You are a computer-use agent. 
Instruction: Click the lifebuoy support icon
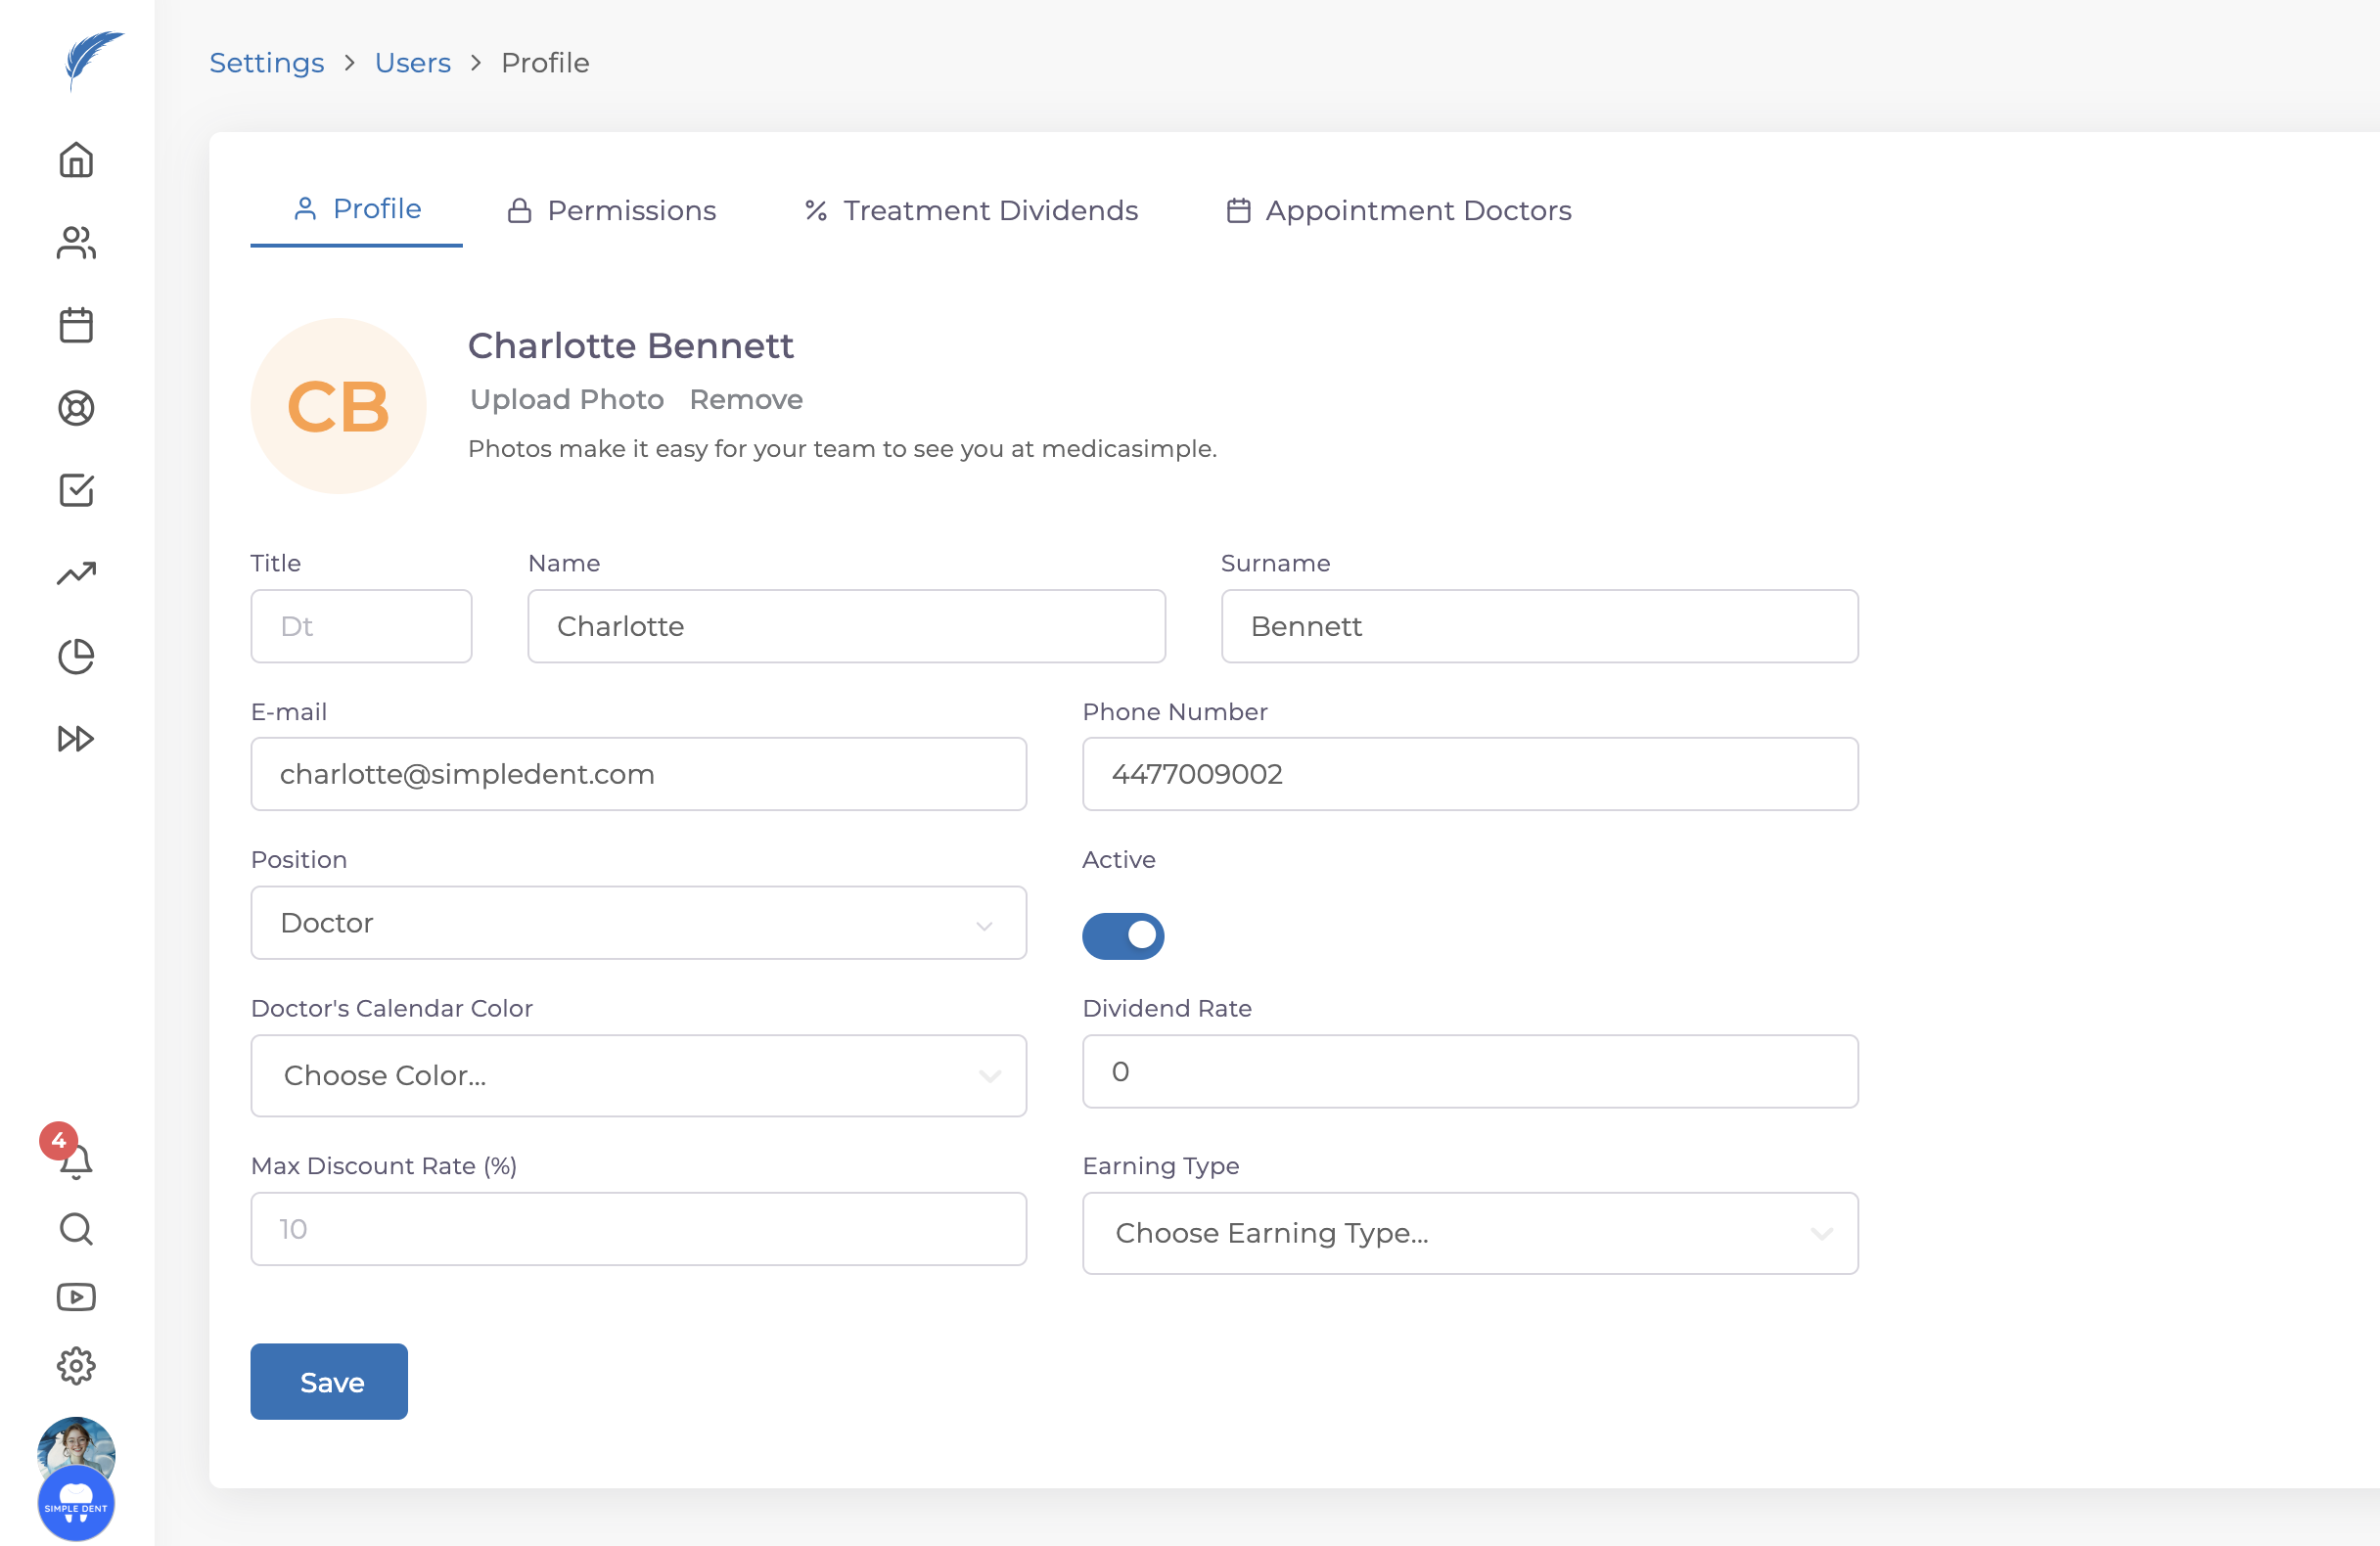tap(76, 408)
